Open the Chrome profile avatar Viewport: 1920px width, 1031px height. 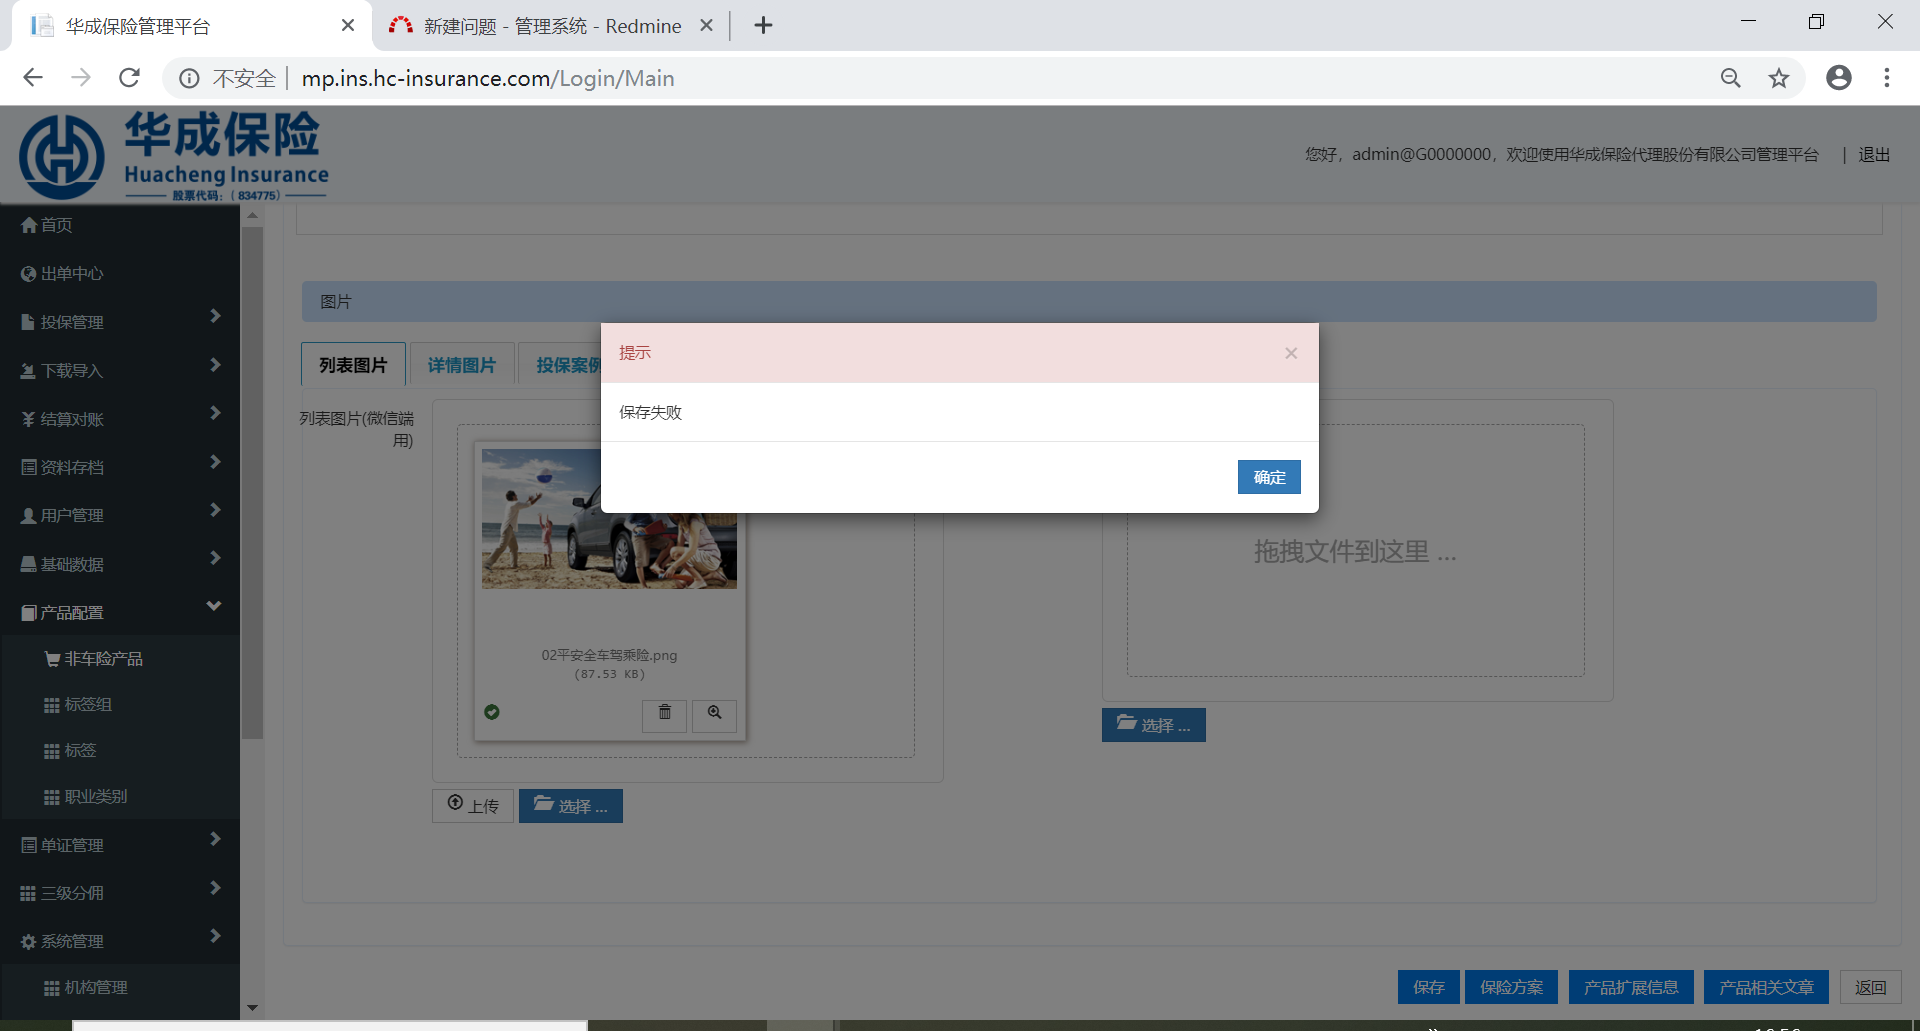click(1838, 78)
